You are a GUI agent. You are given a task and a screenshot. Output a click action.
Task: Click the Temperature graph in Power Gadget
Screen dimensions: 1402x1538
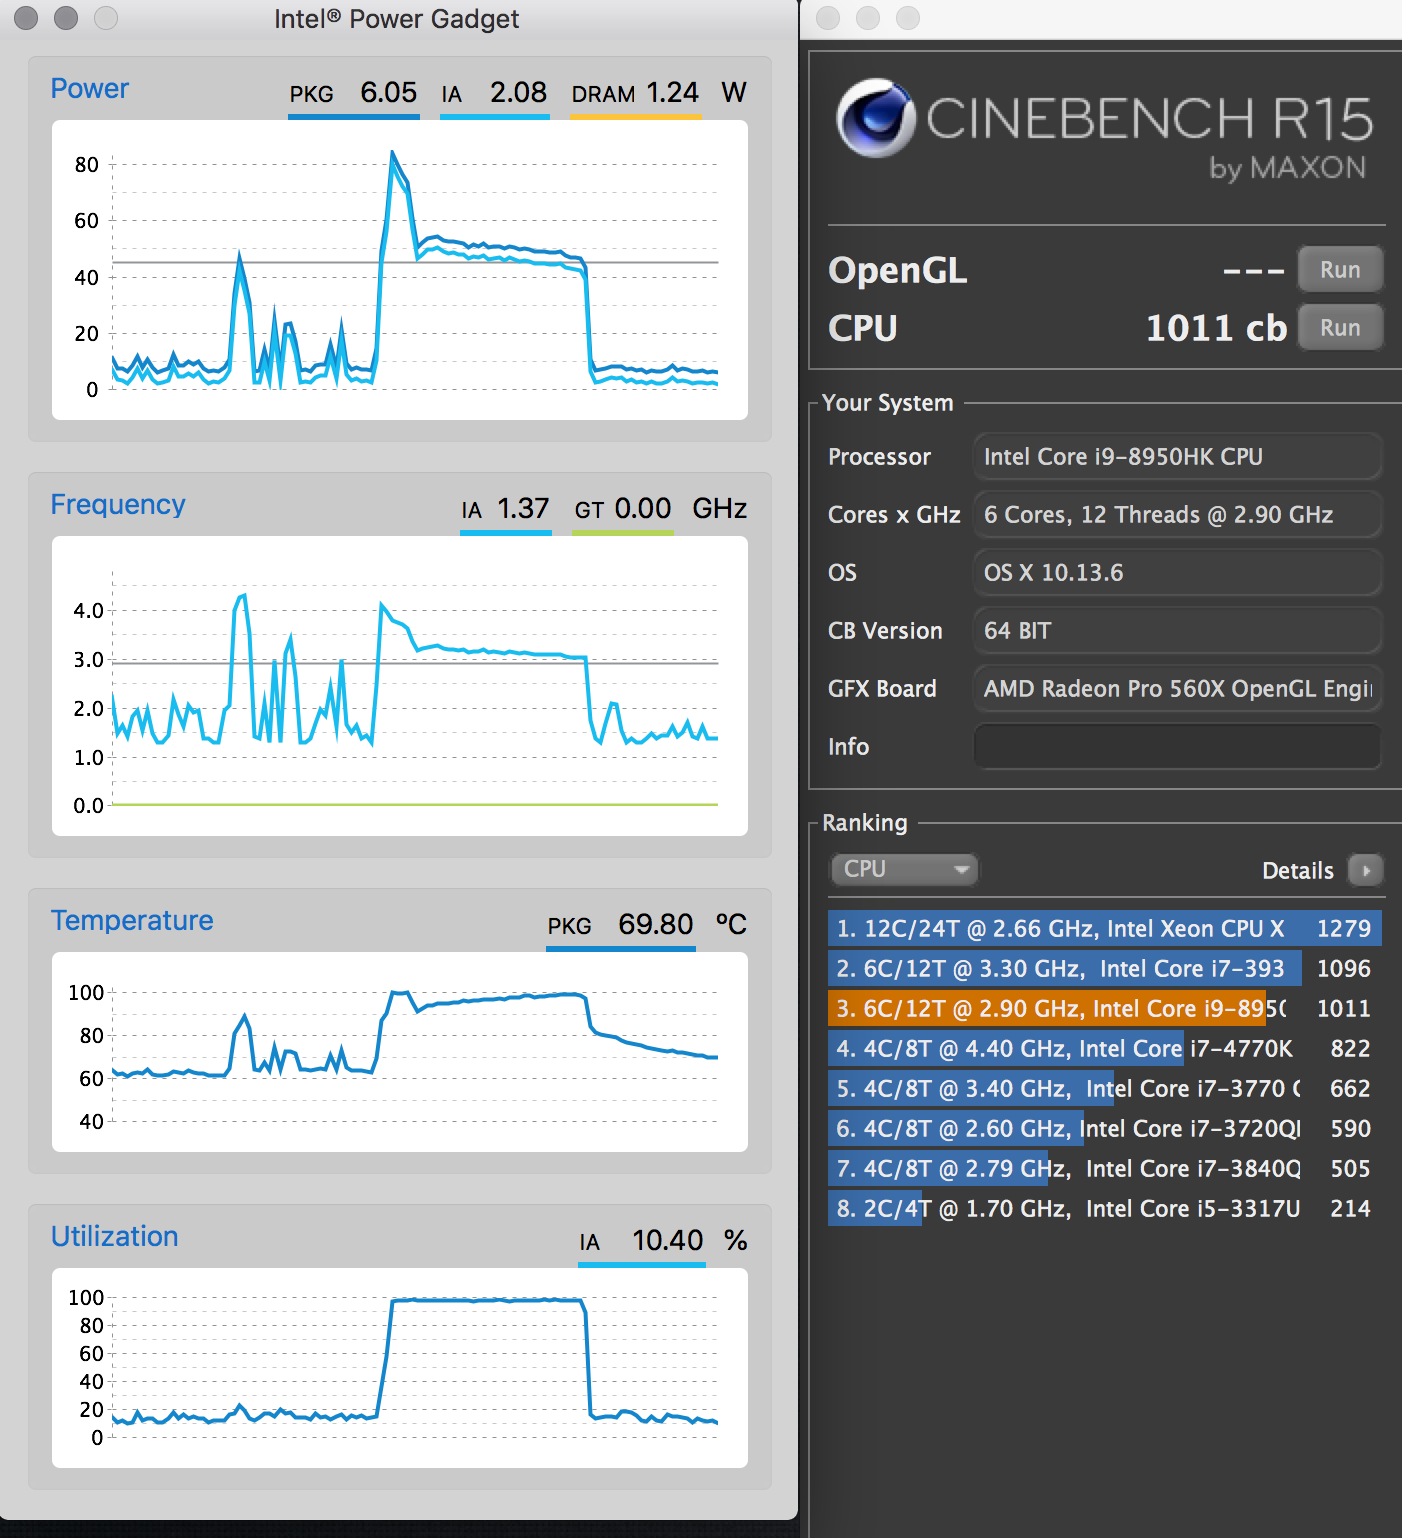[x=400, y=1052]
